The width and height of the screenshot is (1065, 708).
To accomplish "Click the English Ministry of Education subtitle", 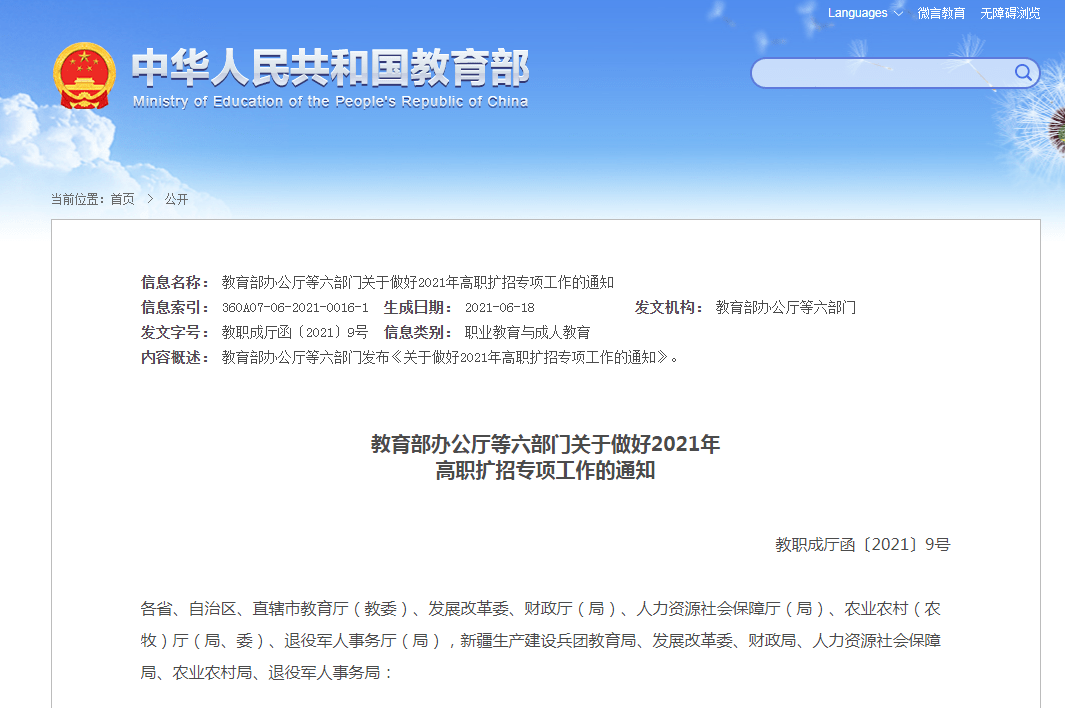I will point(330,101).
